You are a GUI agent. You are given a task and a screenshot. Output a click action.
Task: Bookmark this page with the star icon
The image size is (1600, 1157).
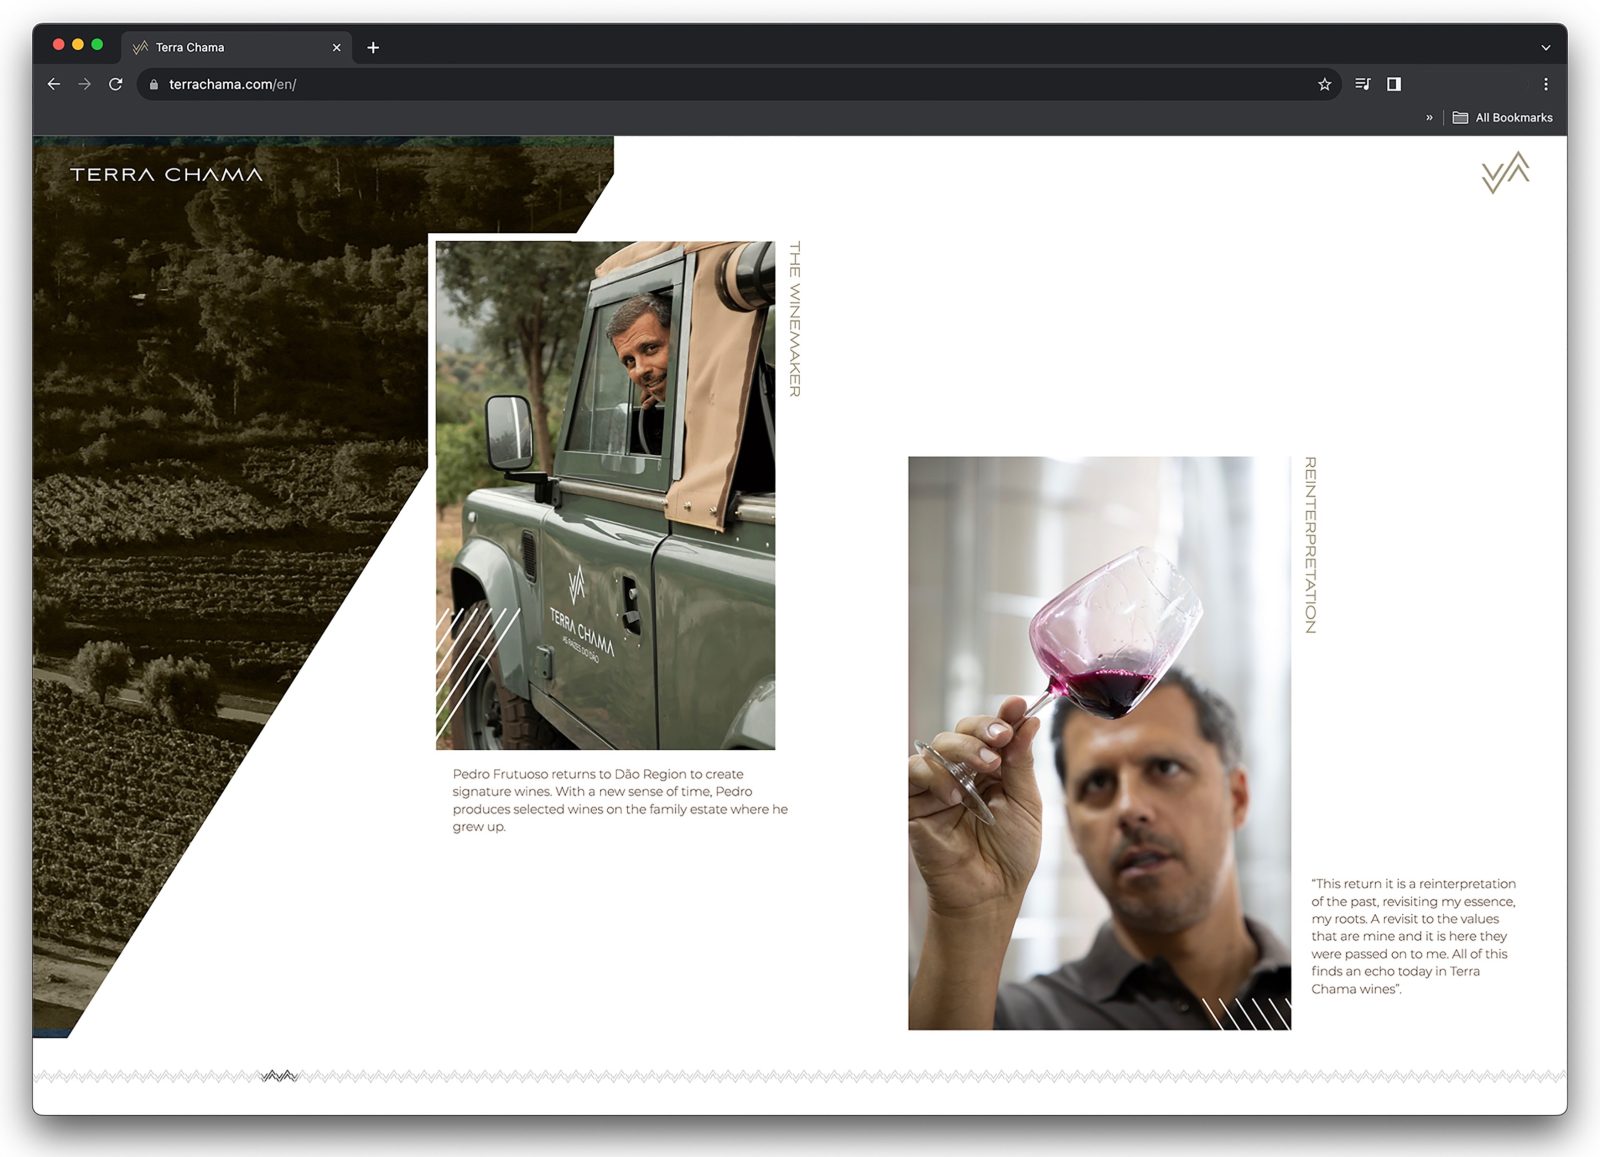tap(1325, 84)
